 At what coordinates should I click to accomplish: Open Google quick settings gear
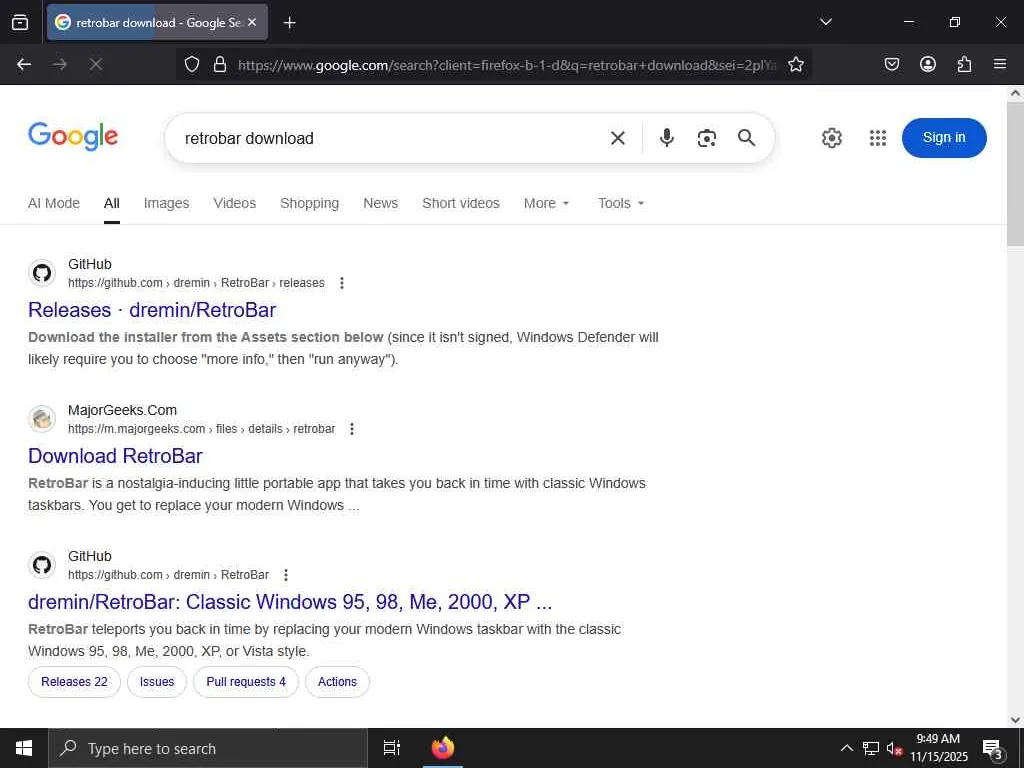pyautogui.click(x=832, y=138)
